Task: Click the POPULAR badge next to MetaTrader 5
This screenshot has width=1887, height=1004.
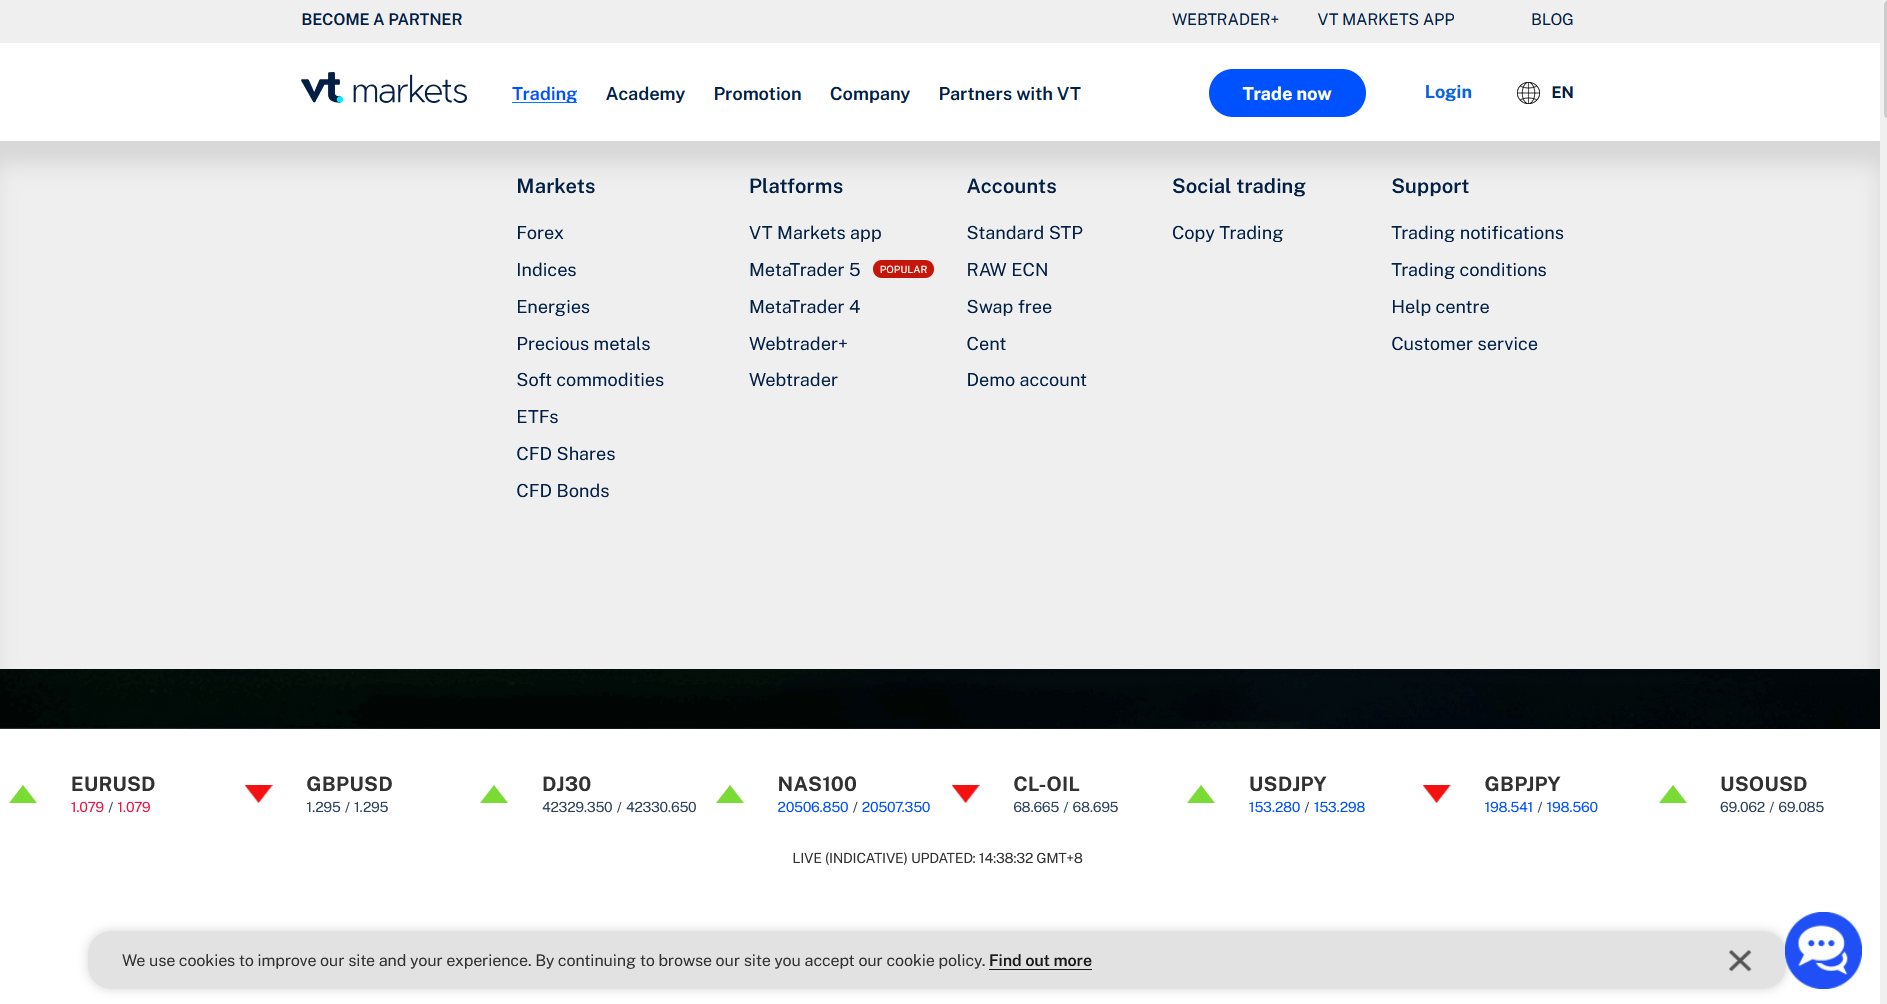Action: coord(903,269)
